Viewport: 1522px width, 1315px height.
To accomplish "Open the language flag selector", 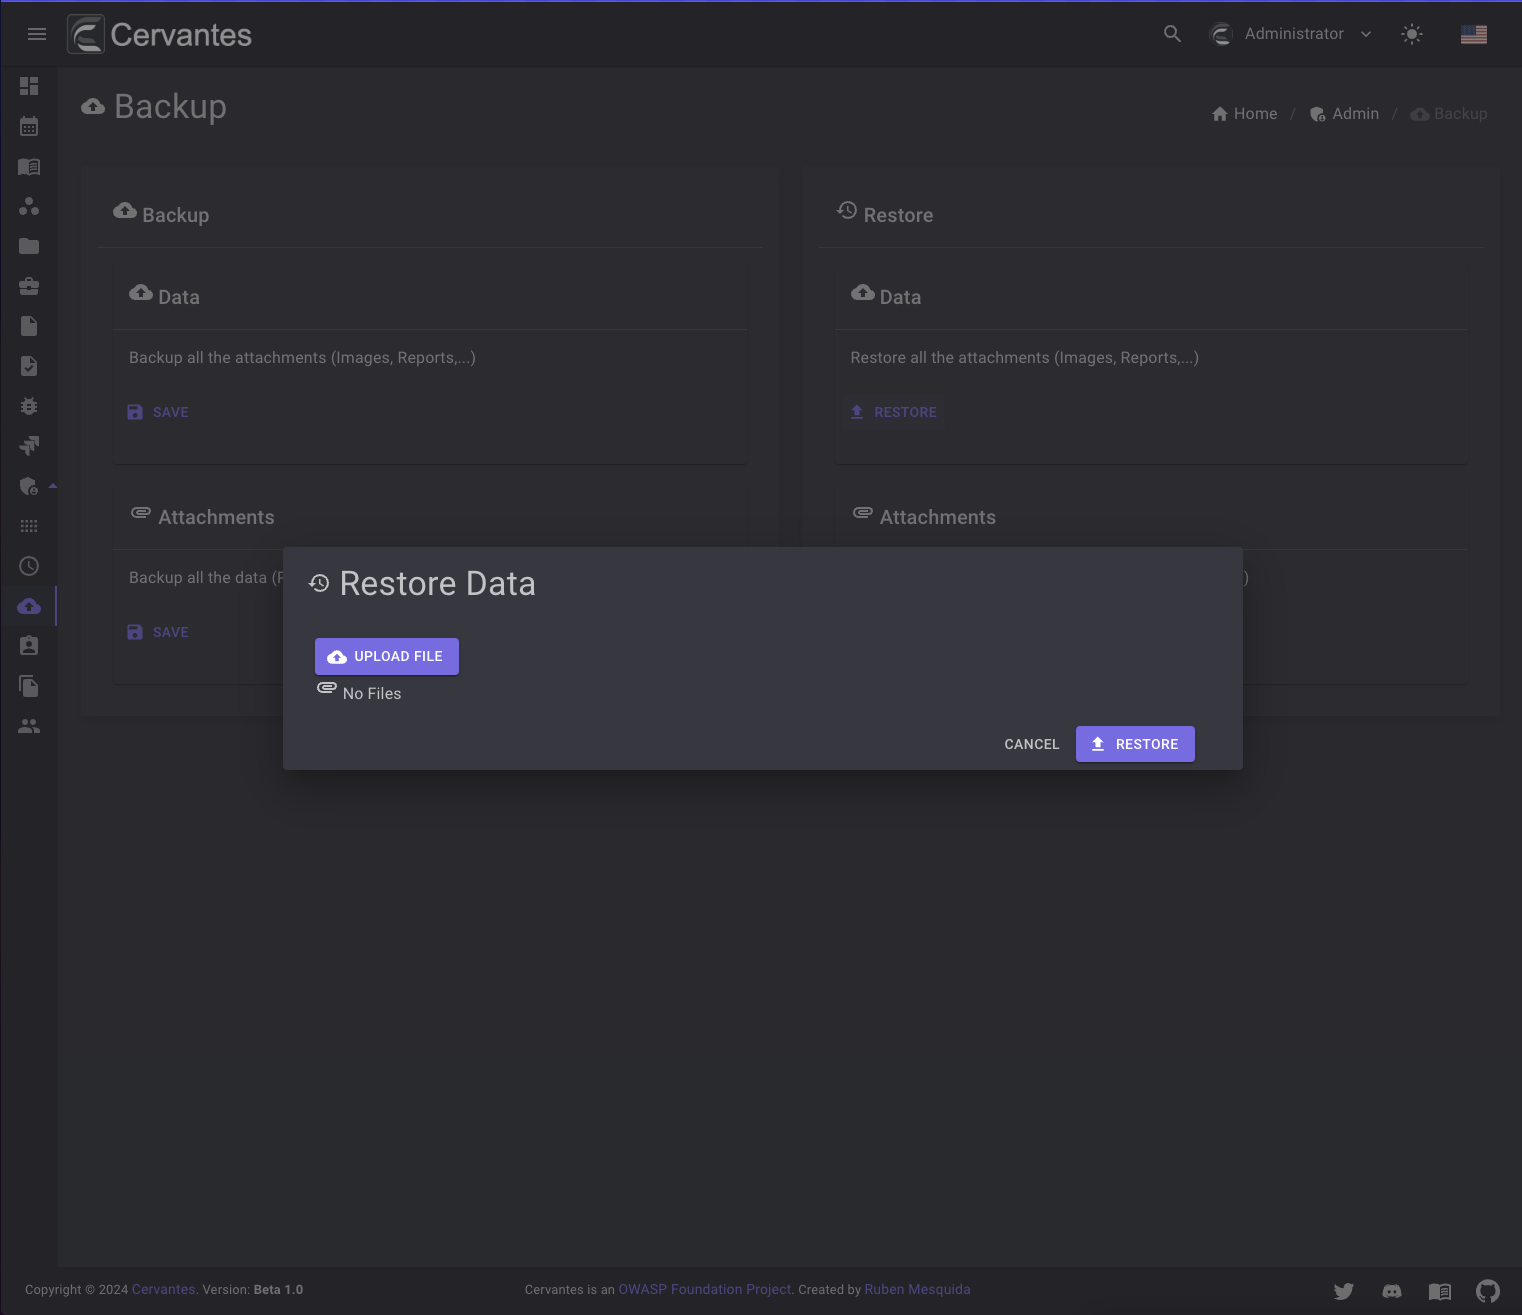I will point(1474,34).
